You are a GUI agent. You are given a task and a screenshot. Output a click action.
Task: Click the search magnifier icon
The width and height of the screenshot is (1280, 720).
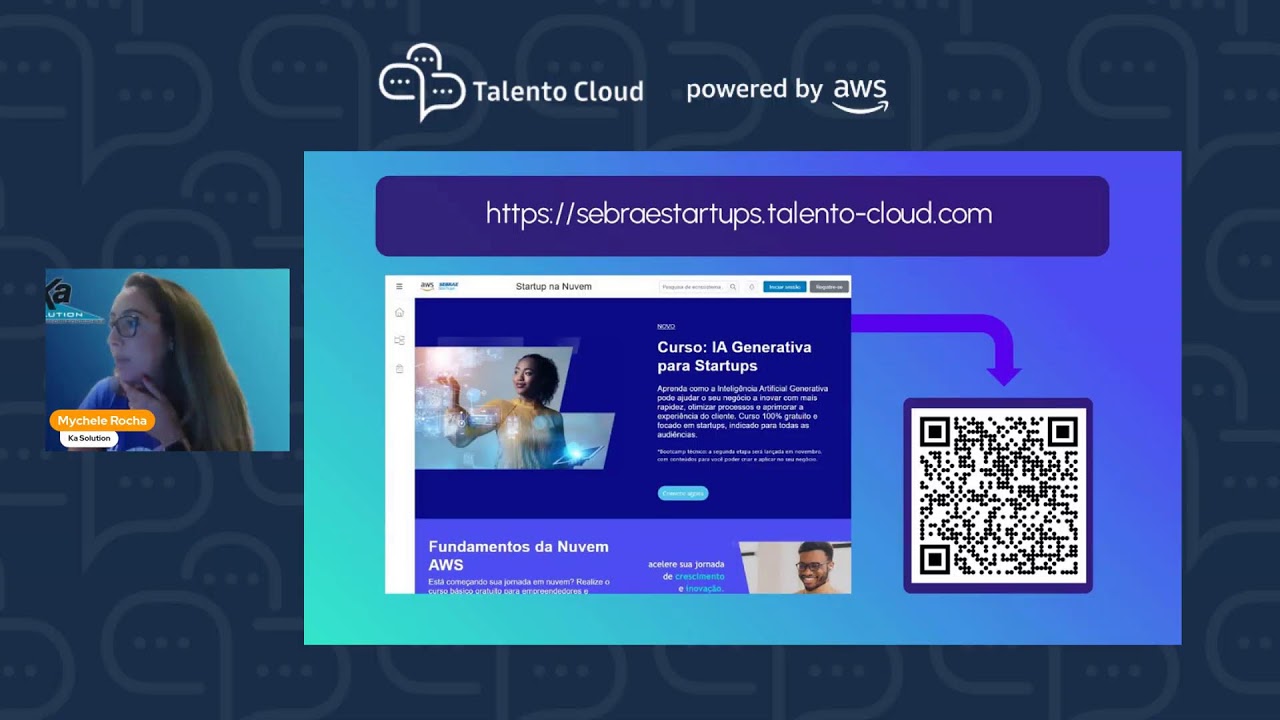coord(733,287)
